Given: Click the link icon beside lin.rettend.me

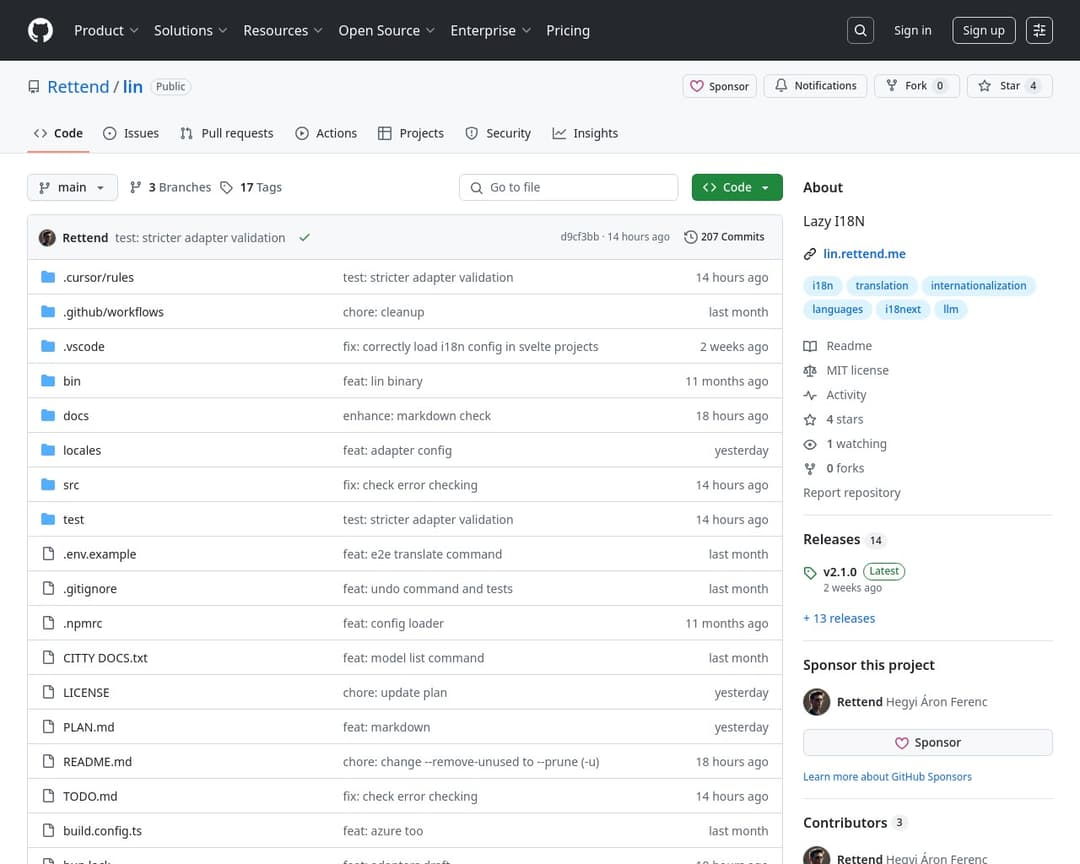Looking at the screenshot, I should (810, 254).
